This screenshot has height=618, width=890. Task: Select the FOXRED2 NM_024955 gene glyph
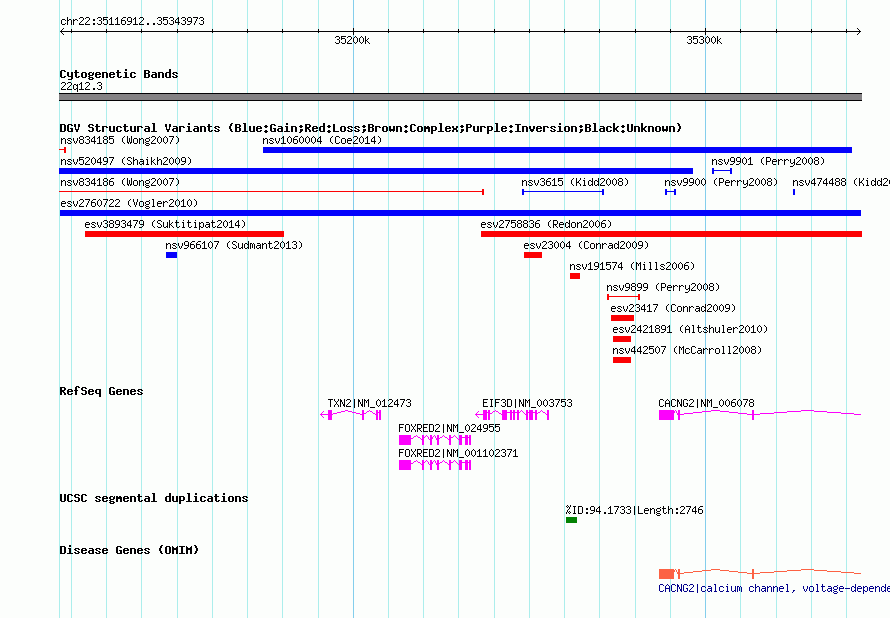tap(435, 440)
